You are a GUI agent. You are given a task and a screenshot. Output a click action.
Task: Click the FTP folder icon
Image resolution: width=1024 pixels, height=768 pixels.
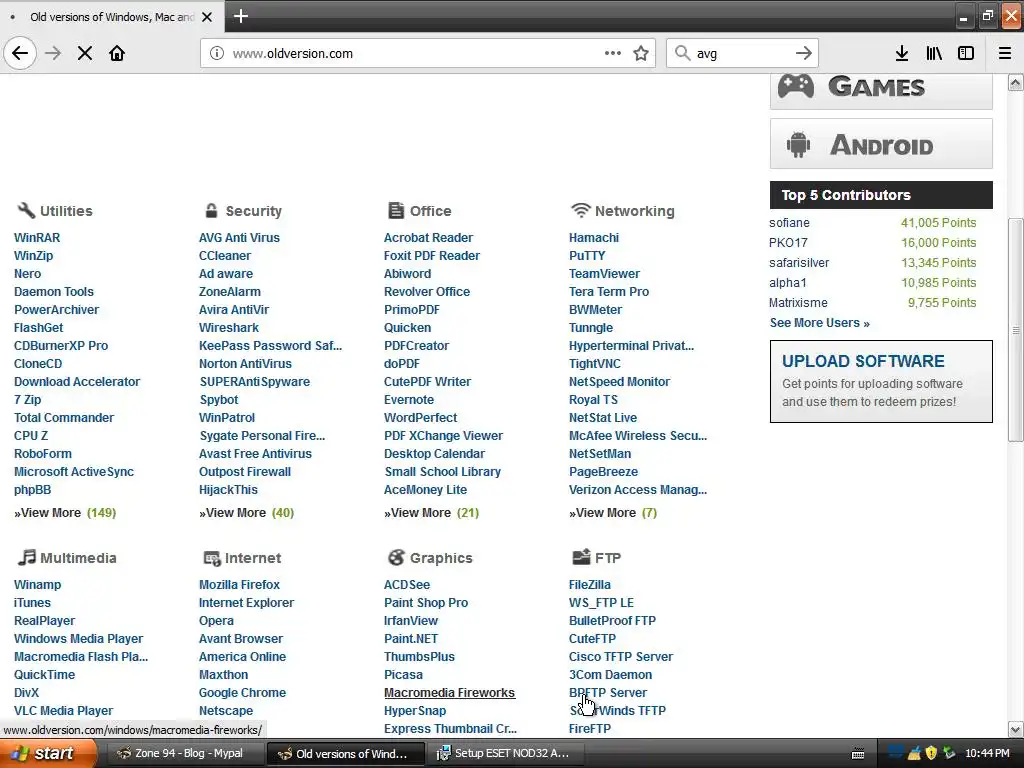click(581, 556)
